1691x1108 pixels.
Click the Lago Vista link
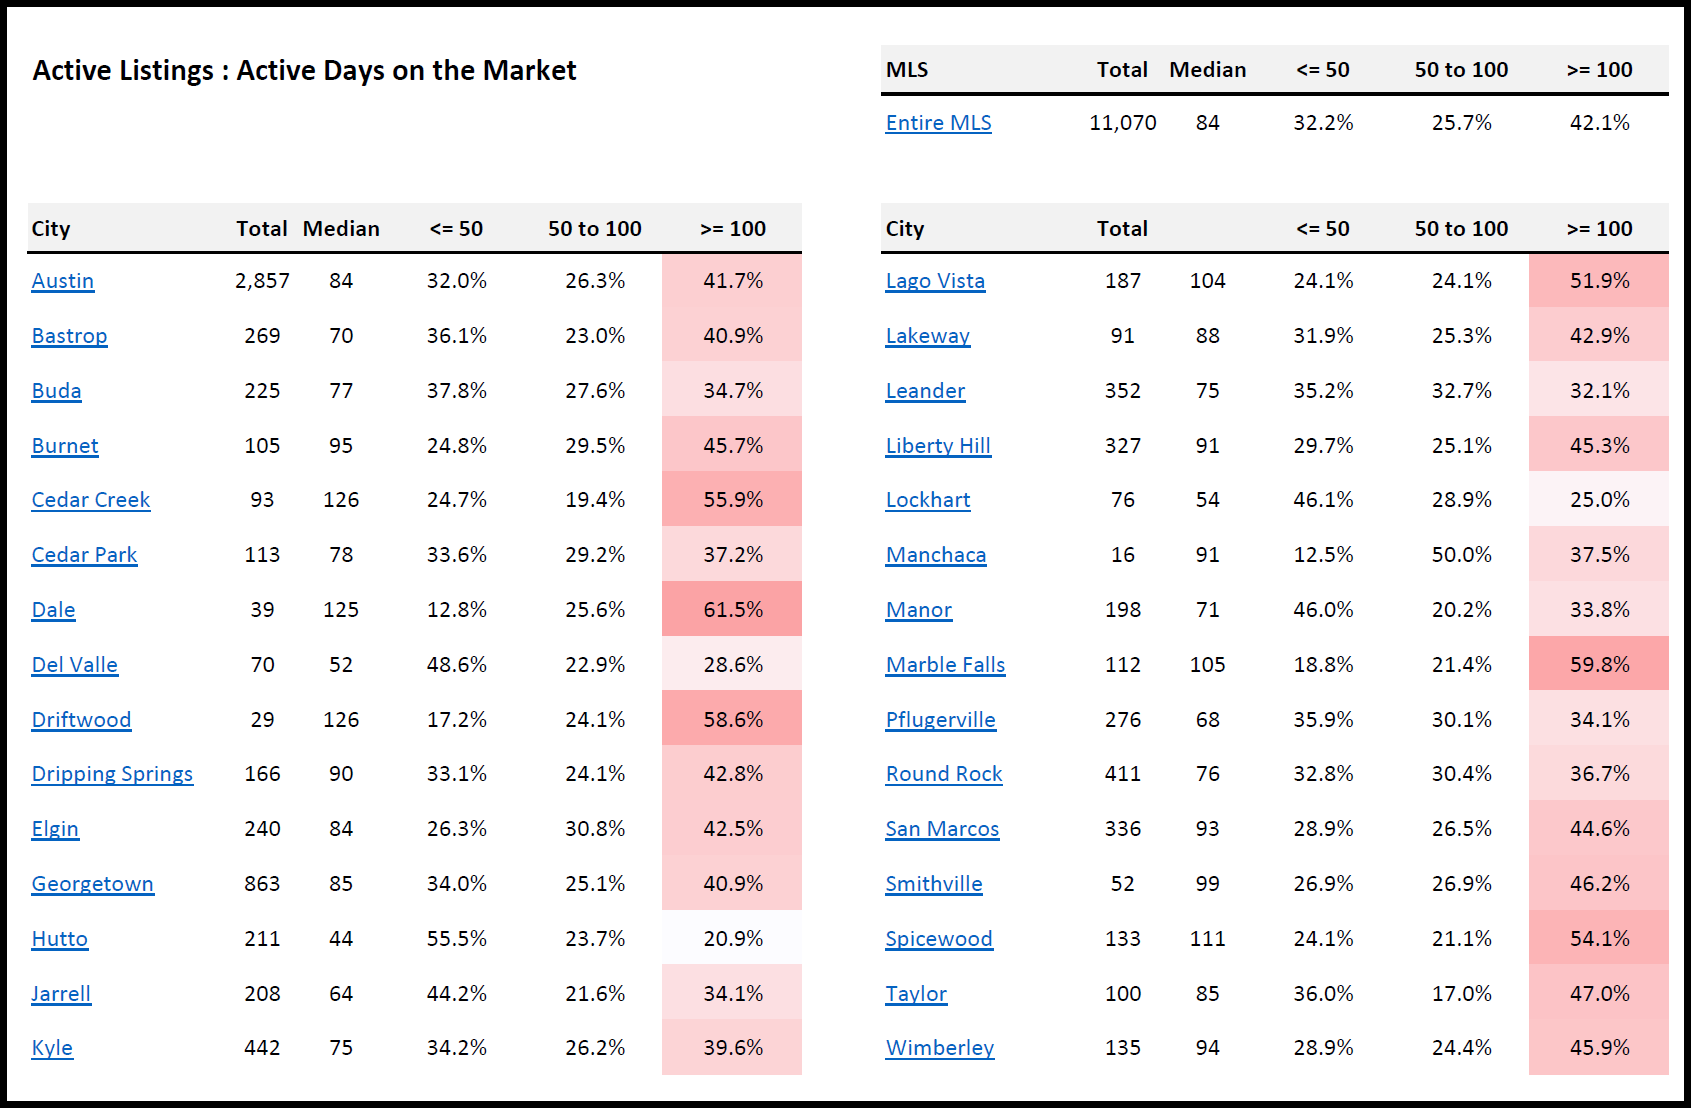pyautogui.click(x=935, y=281)
